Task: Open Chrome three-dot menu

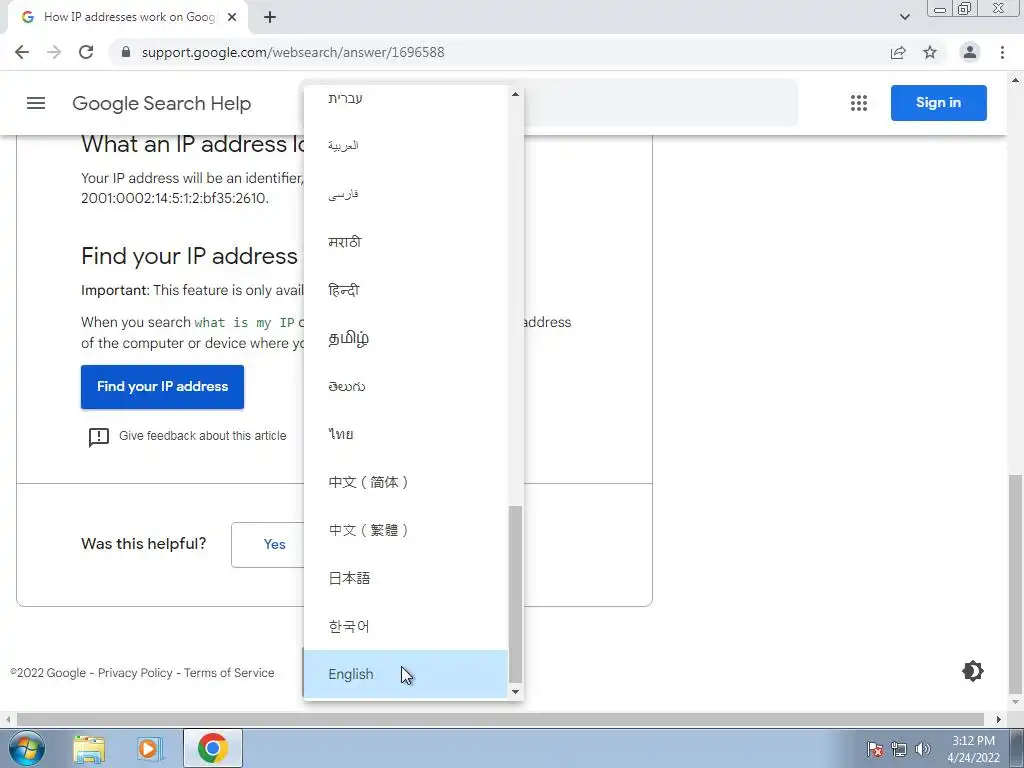Action: (x=1002, y=52)
